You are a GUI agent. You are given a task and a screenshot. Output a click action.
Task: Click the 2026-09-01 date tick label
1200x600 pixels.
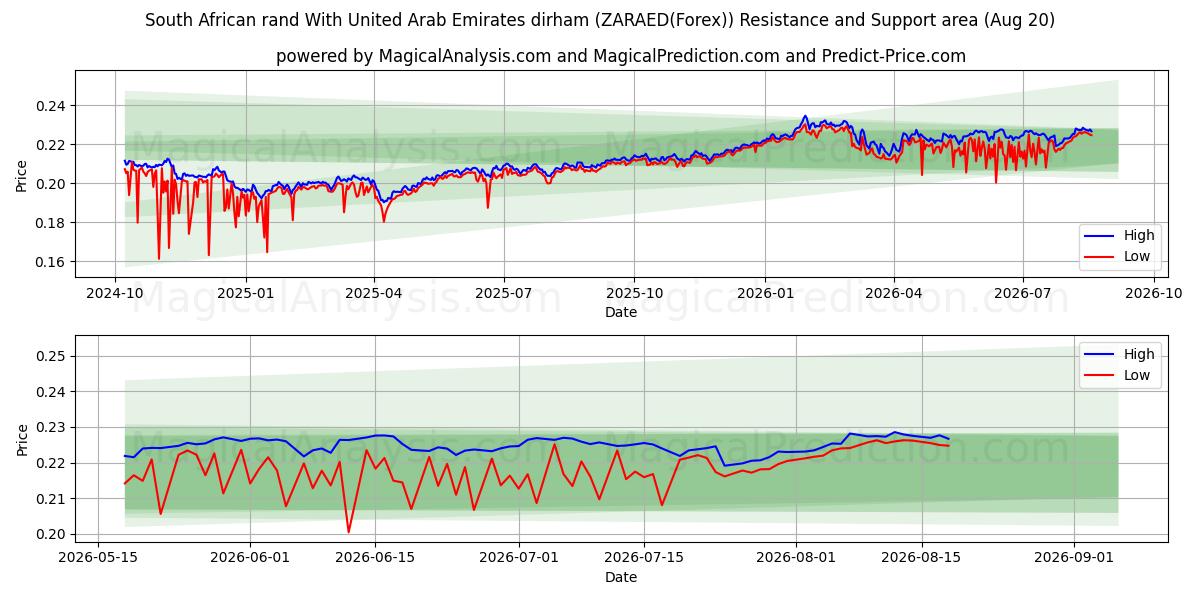(1074, 558)
